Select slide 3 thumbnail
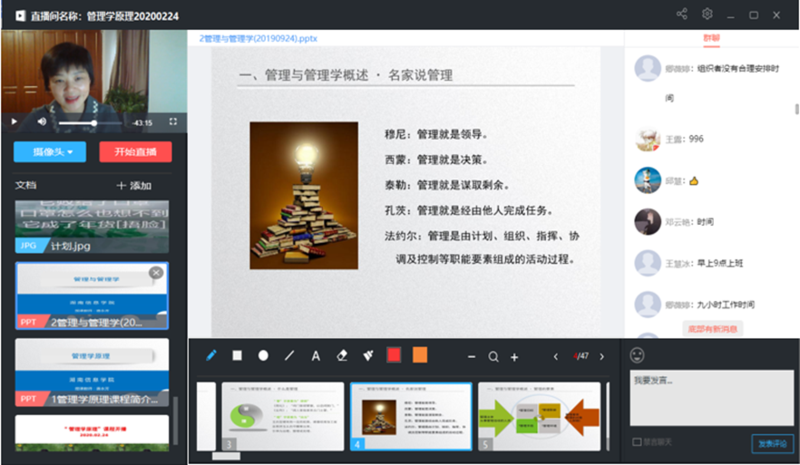Image resolution: width=800 pixels, height=465 pixels. pyautogui.click(x=283, y=417)
